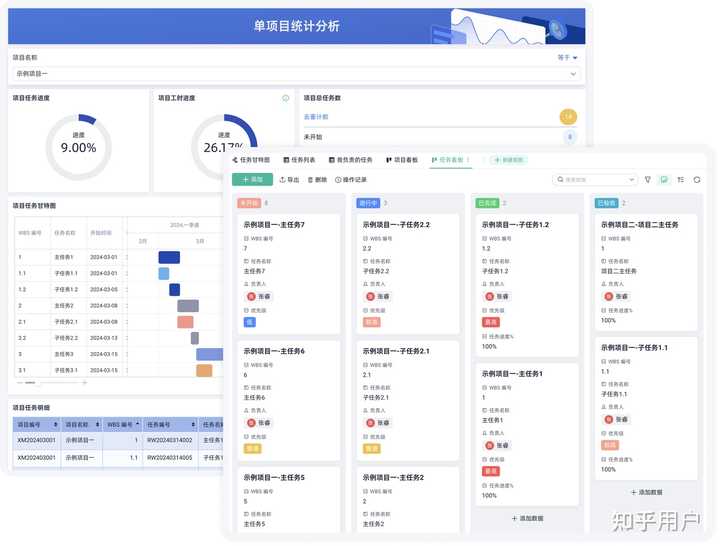Click the 未开始 orange column label
720x546 pixels.
pos(249,203)
